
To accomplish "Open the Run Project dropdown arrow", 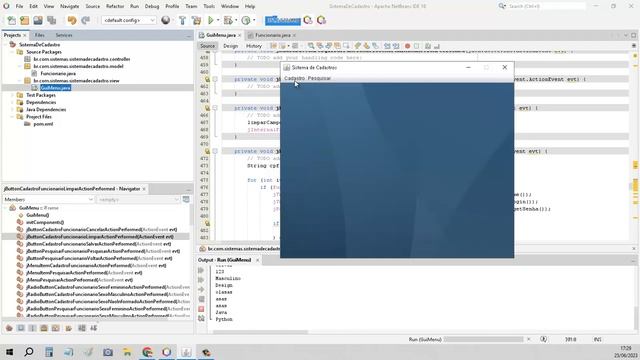I will point(218,20).
